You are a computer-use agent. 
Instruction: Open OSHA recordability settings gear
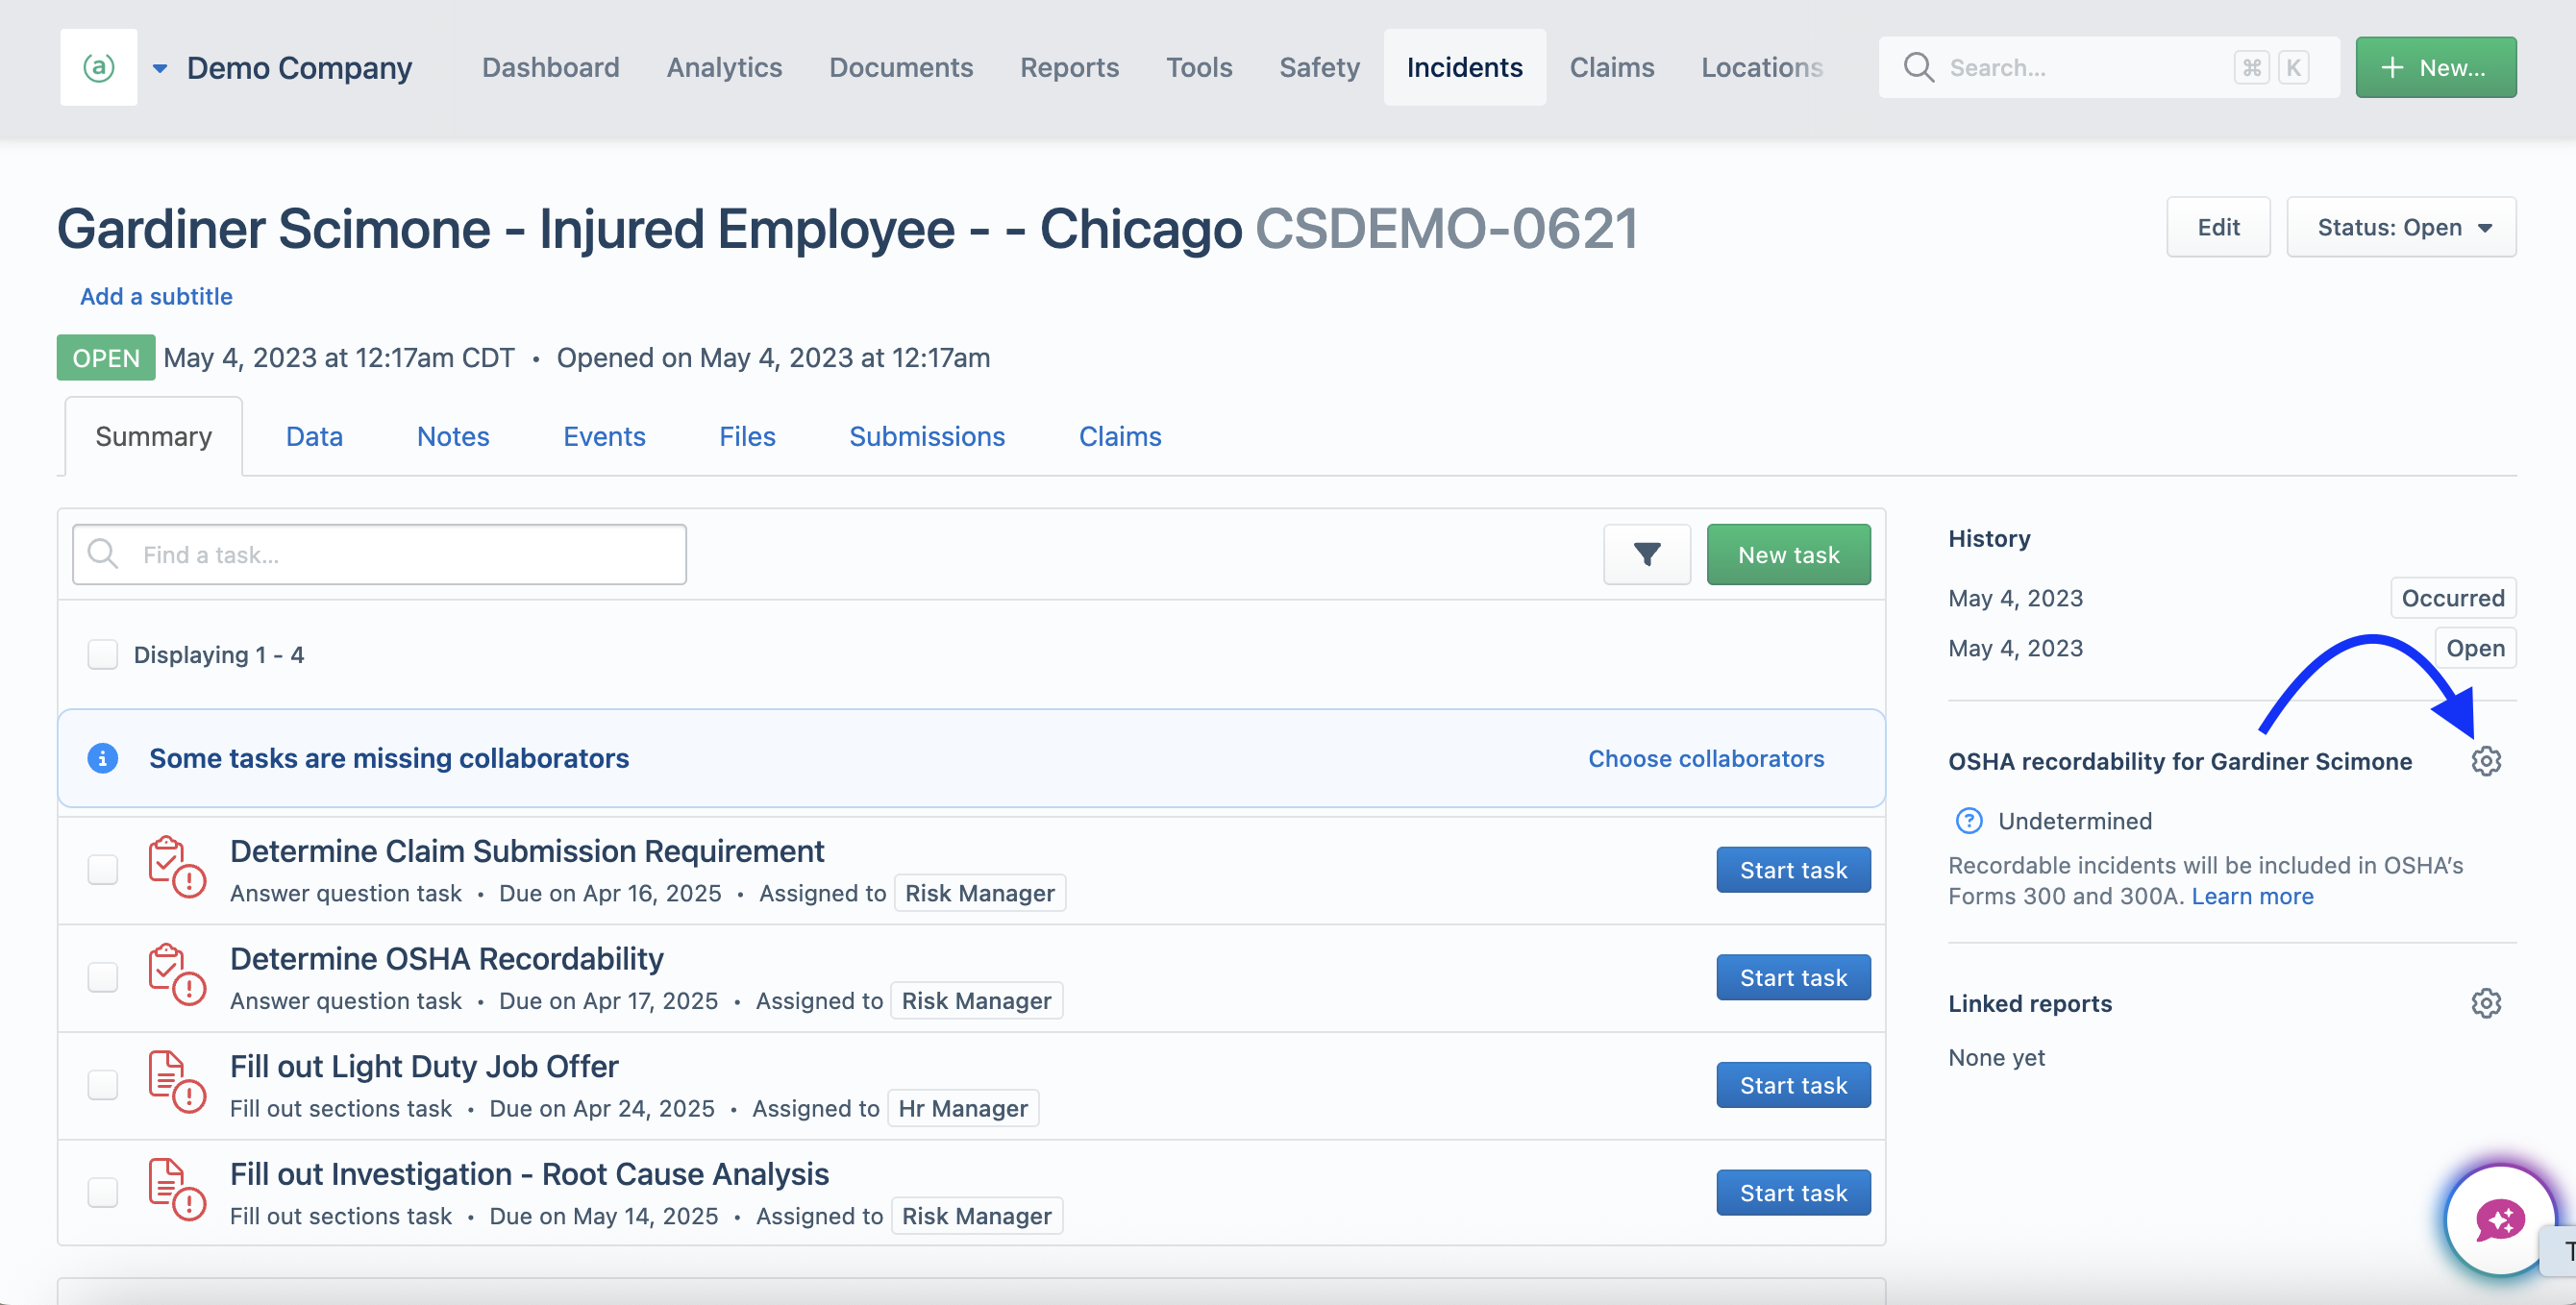click(x=2485, y=761)
